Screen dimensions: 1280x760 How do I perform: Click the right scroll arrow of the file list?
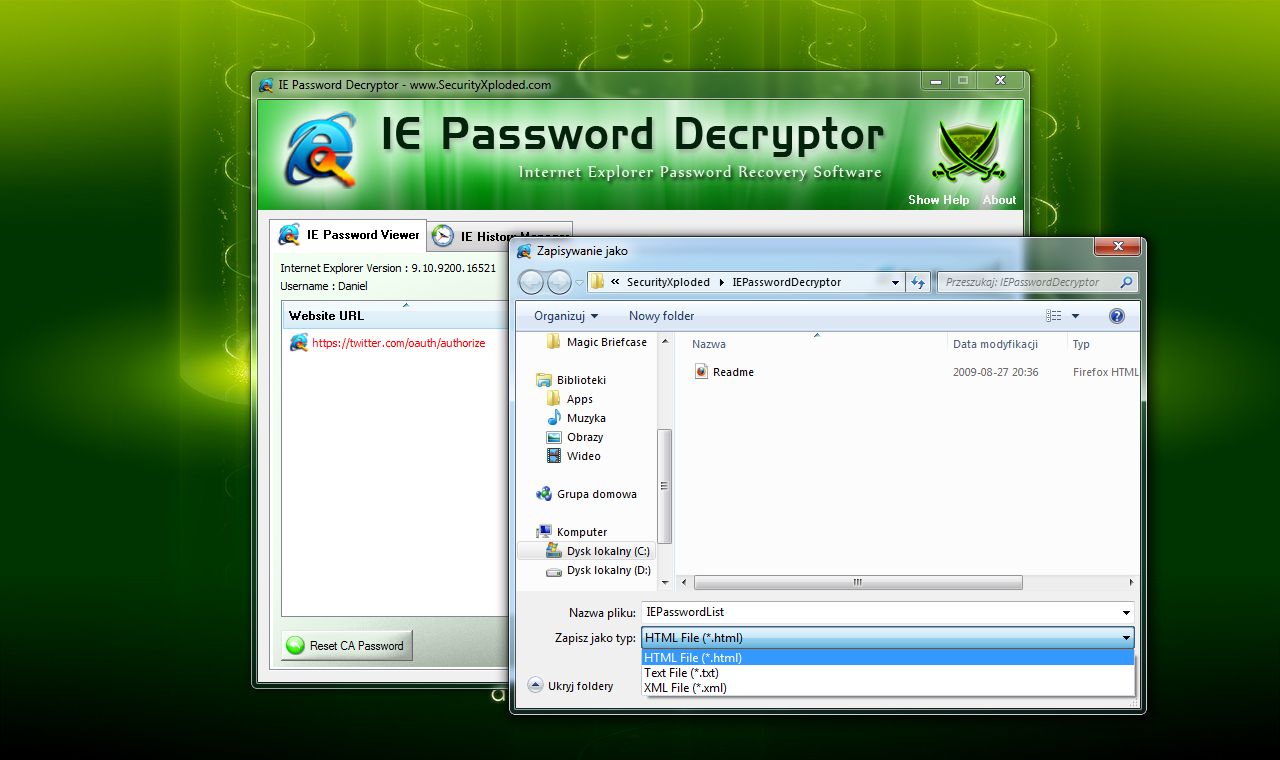click(1131, 582)
